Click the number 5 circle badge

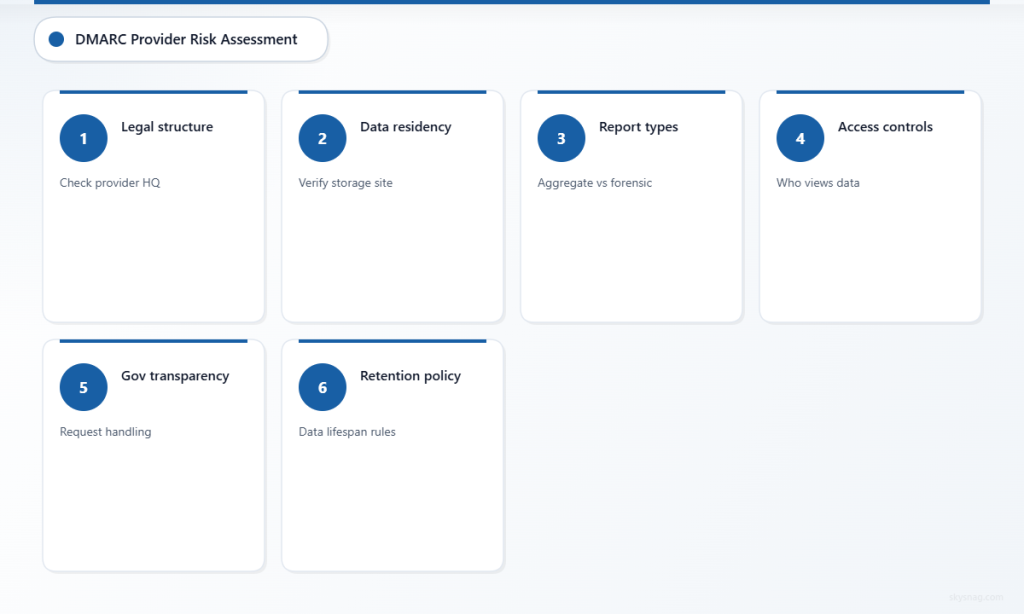coord(84,387)
